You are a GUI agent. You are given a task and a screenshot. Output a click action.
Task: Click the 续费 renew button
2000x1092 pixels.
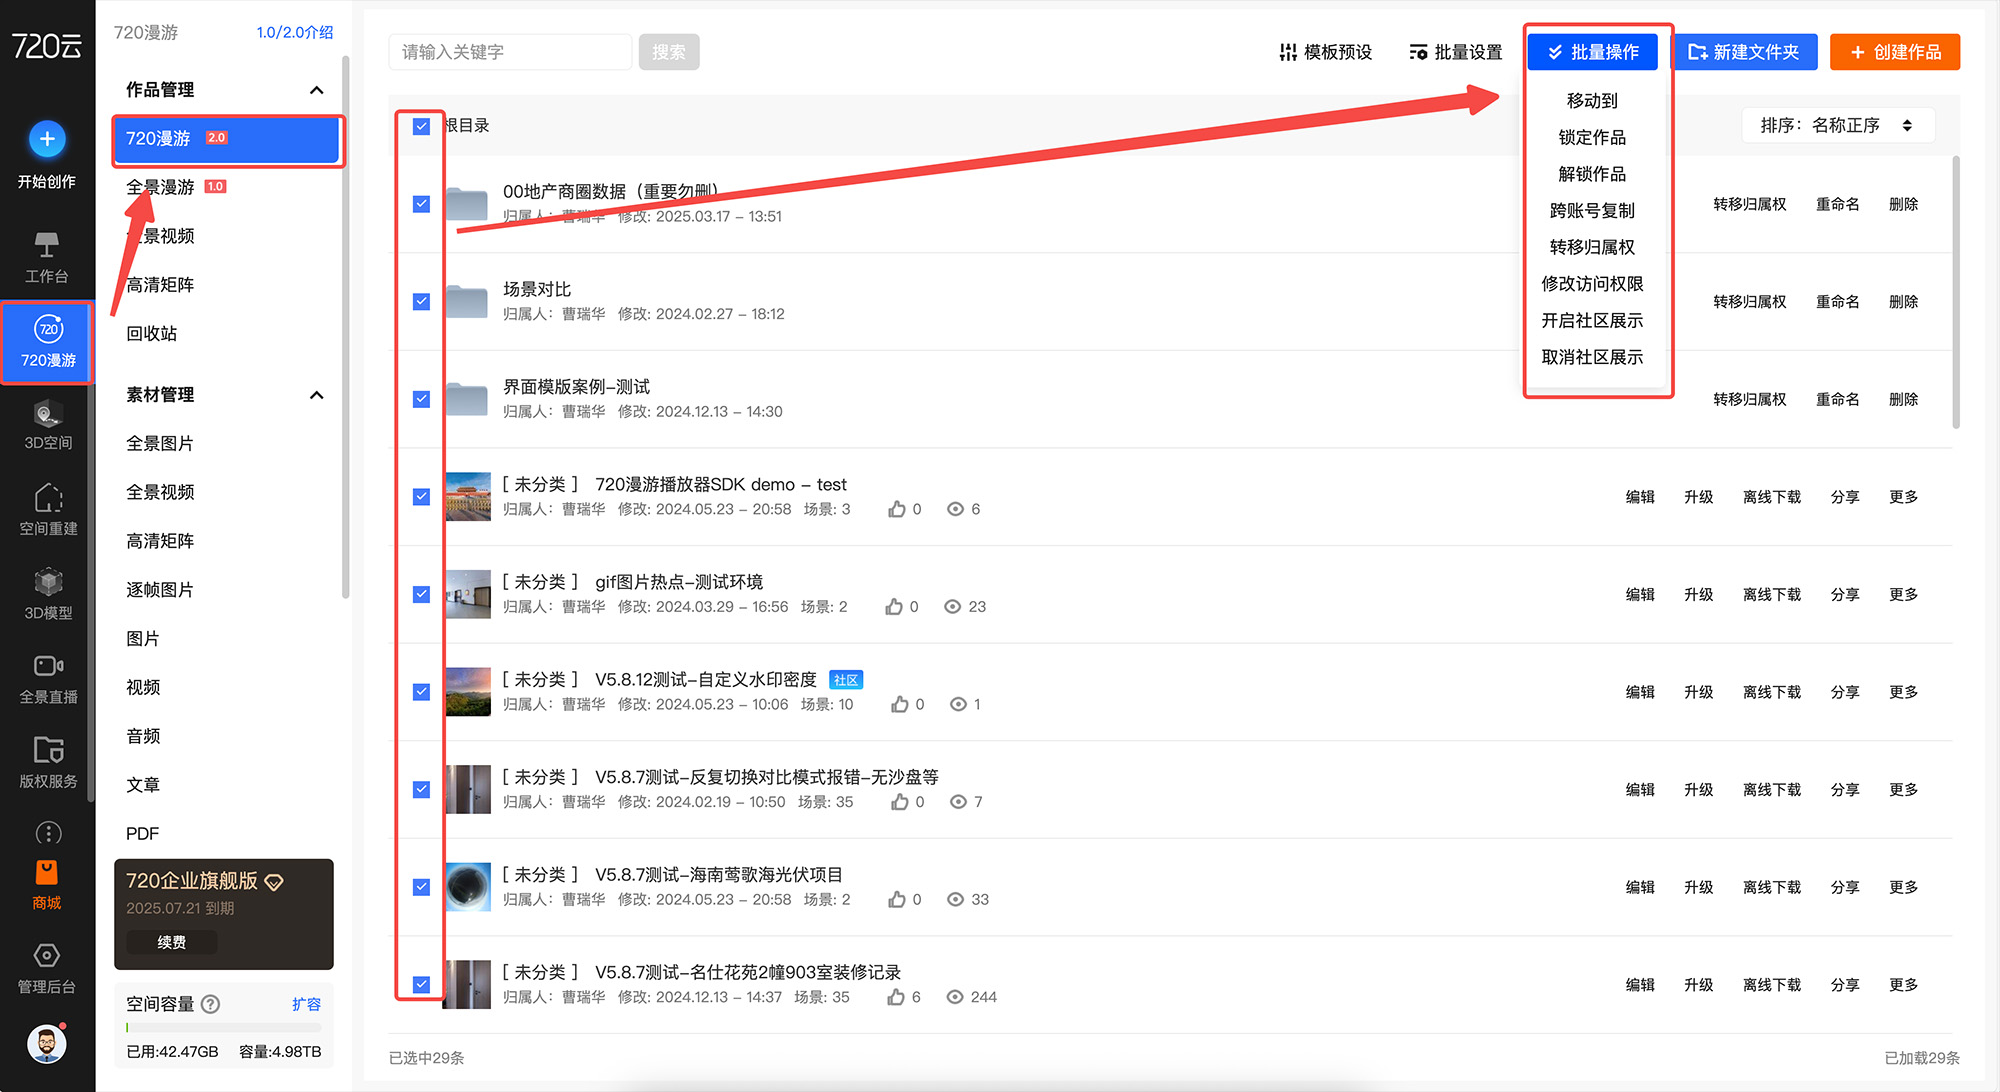[x=171, y=942]
